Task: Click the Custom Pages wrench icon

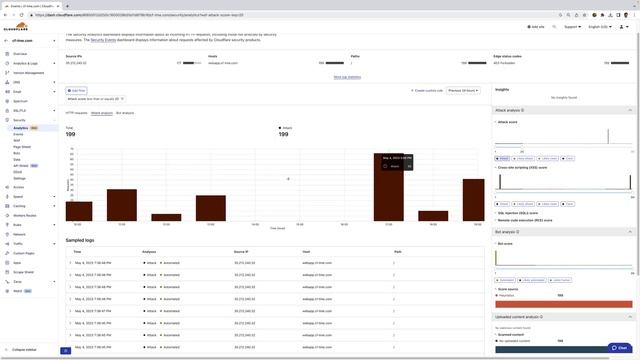Action: click(7, 253)
